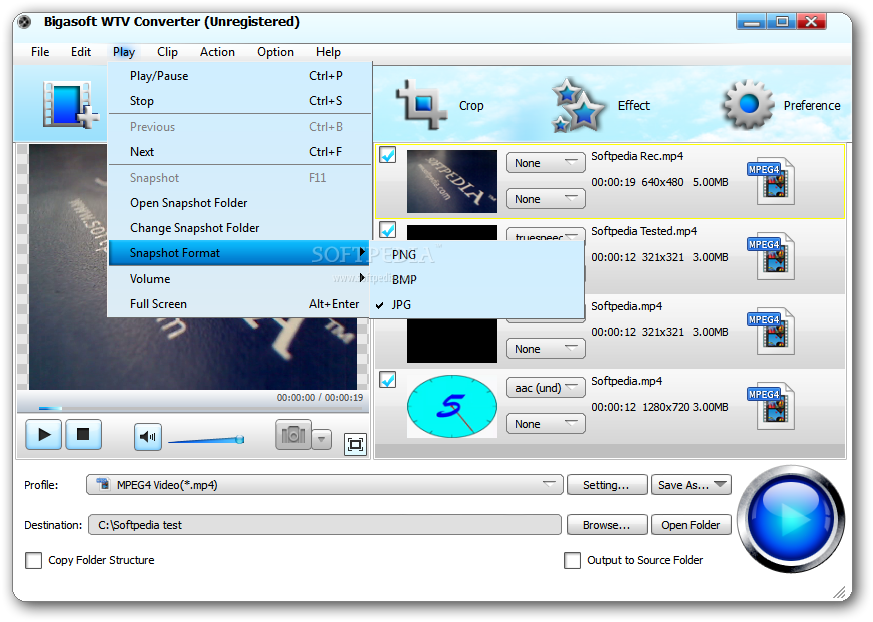Mute audio with the speaker icon

tap(148, 437)
